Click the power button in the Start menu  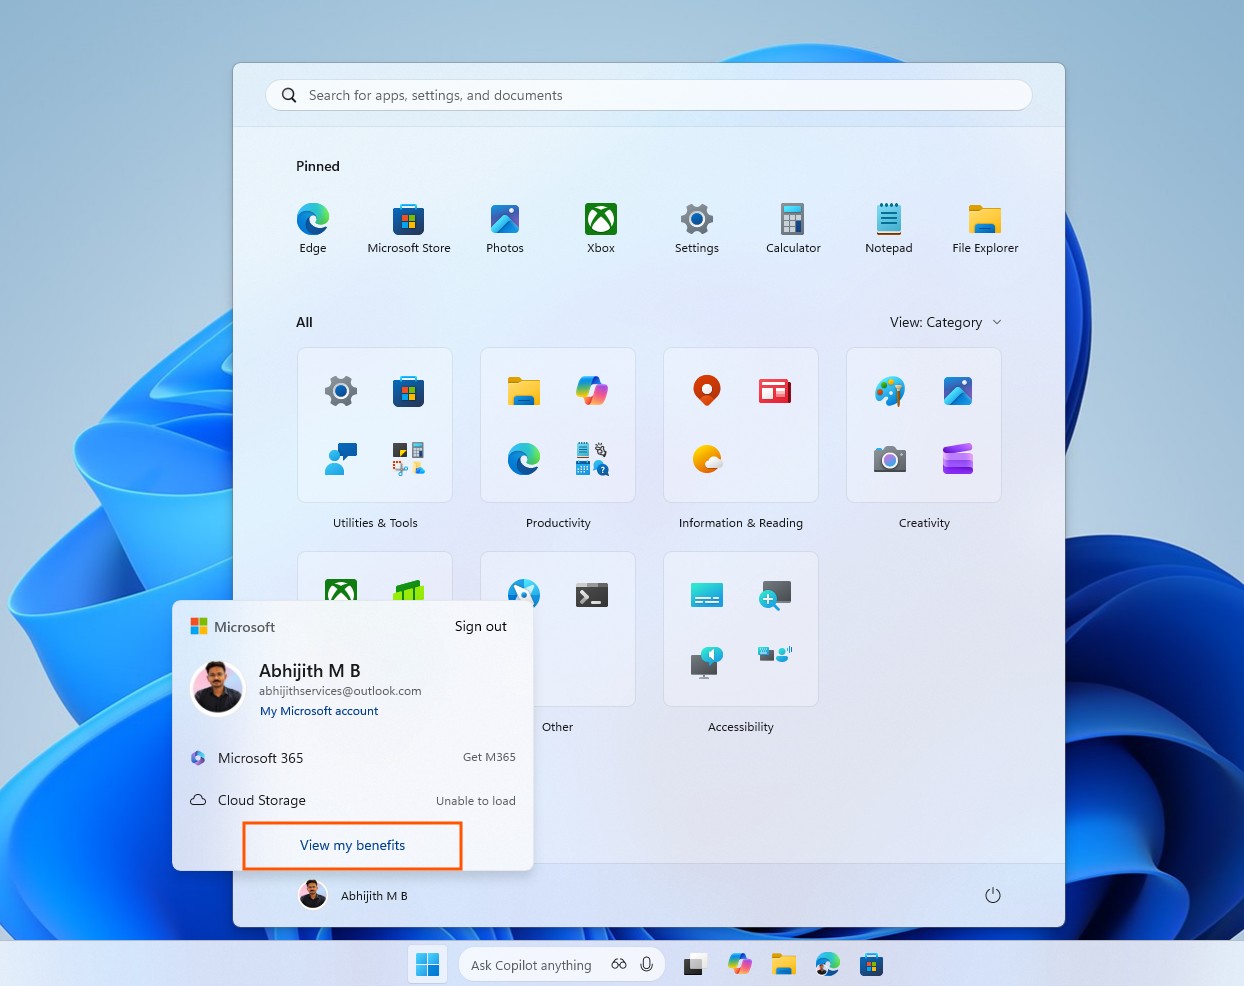tap(992, 895)
